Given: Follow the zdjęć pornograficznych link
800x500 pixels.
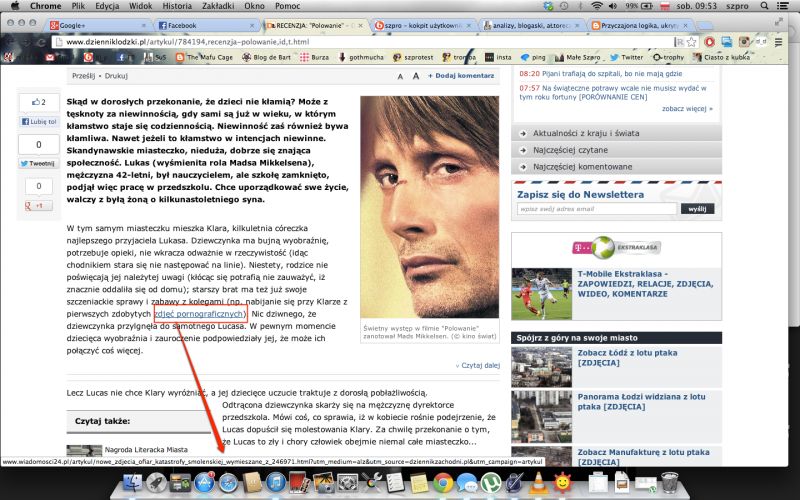Looking at the screenshot, I should [199, 314].
